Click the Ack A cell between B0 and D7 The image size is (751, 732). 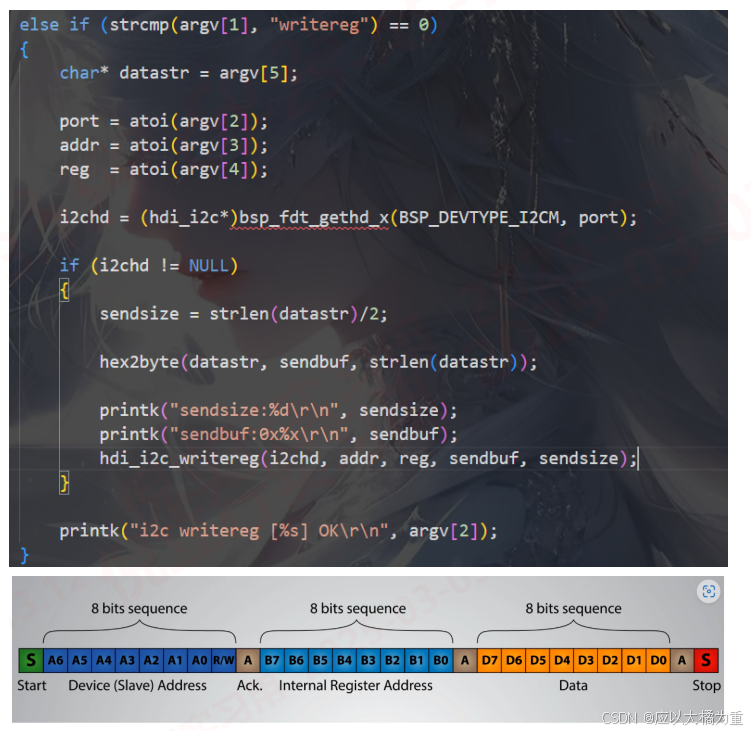point(465,660)
